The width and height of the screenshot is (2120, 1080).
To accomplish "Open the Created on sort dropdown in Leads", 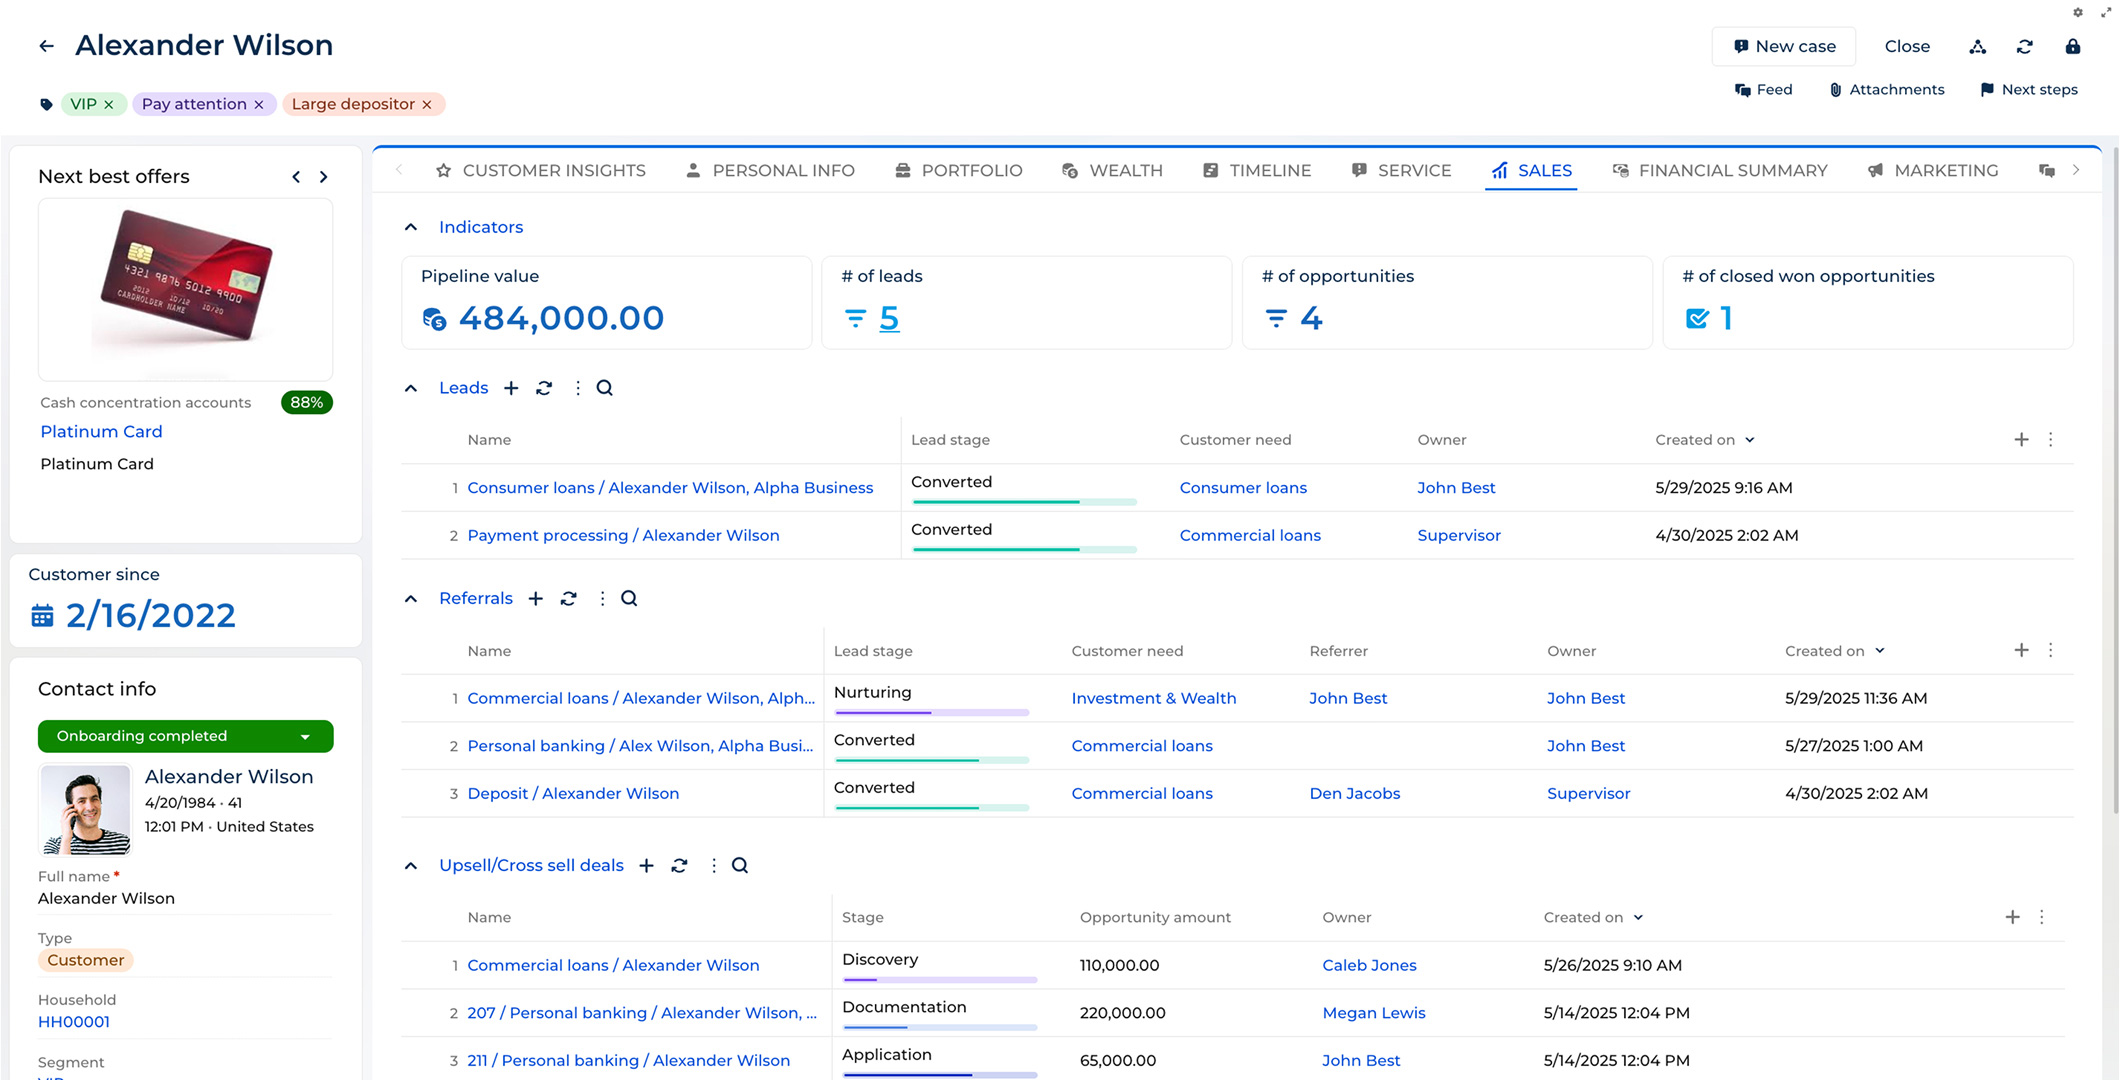I will (x=1750, y=439).
